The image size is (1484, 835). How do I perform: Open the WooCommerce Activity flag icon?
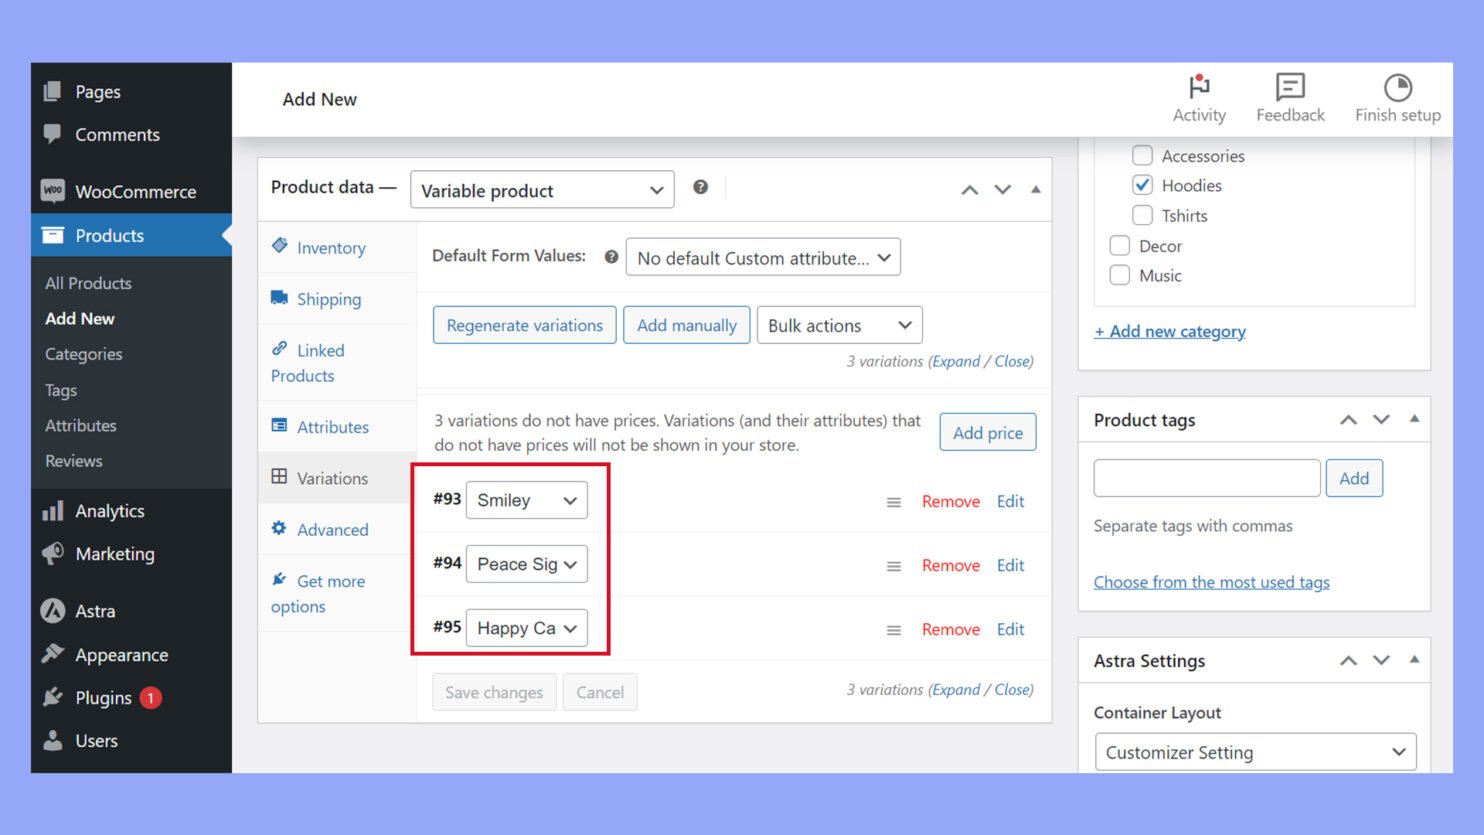pos(1199,88)
